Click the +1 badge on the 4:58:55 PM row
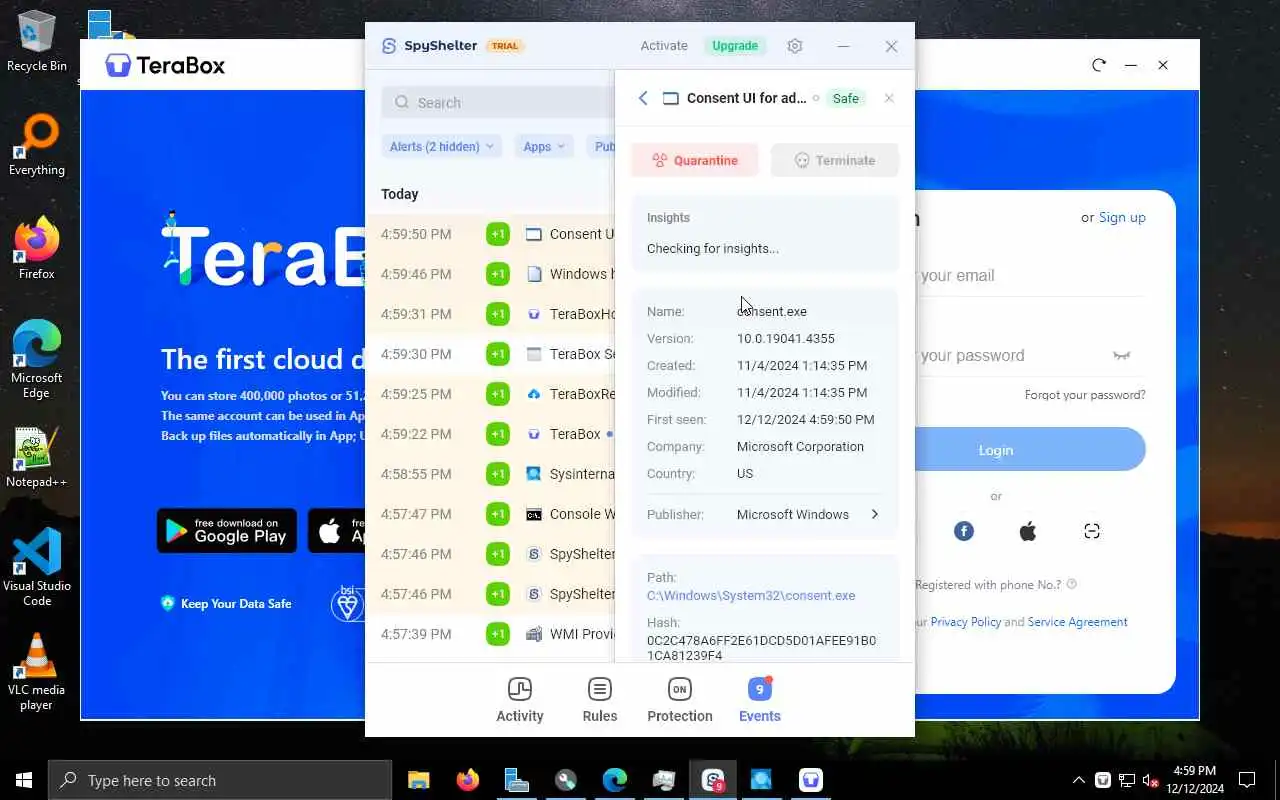The width and height of the screenshot is (1280, 800). coord(498,474)
